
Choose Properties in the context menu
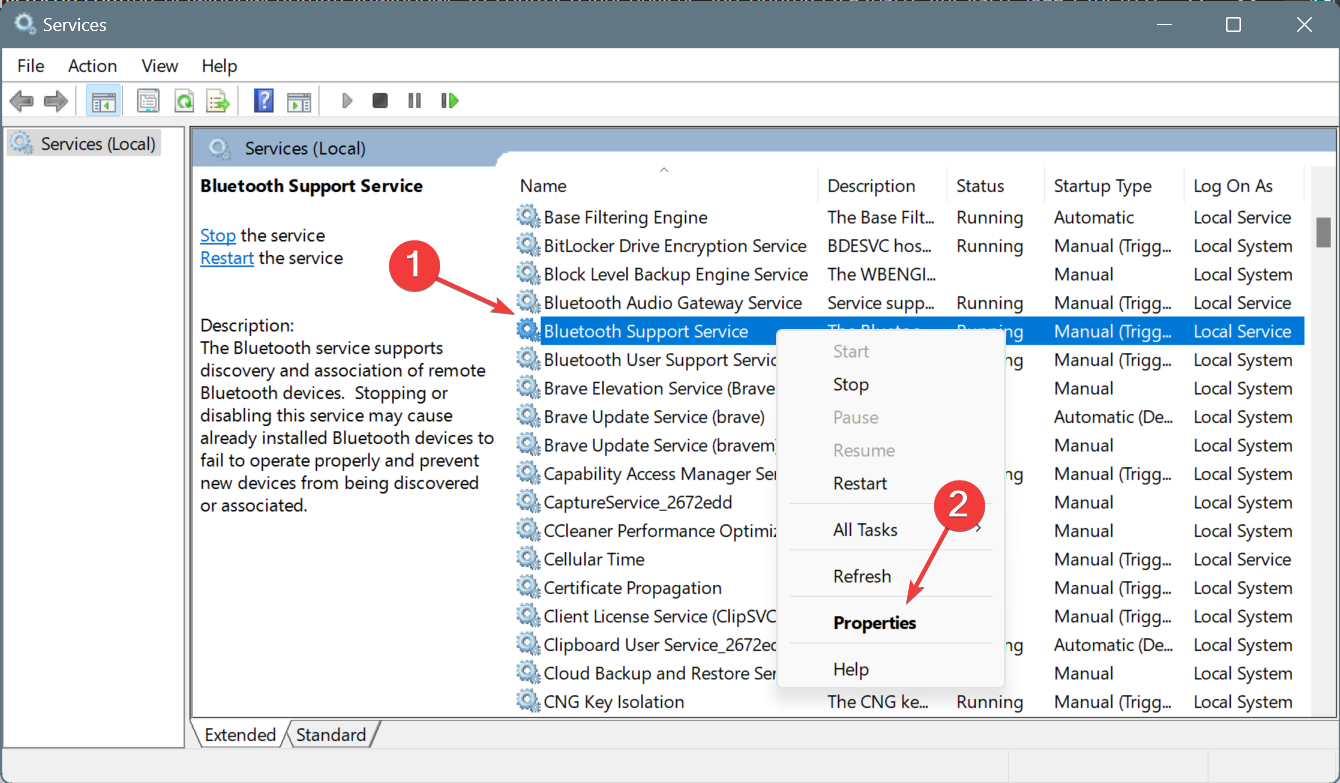point(875,623)
